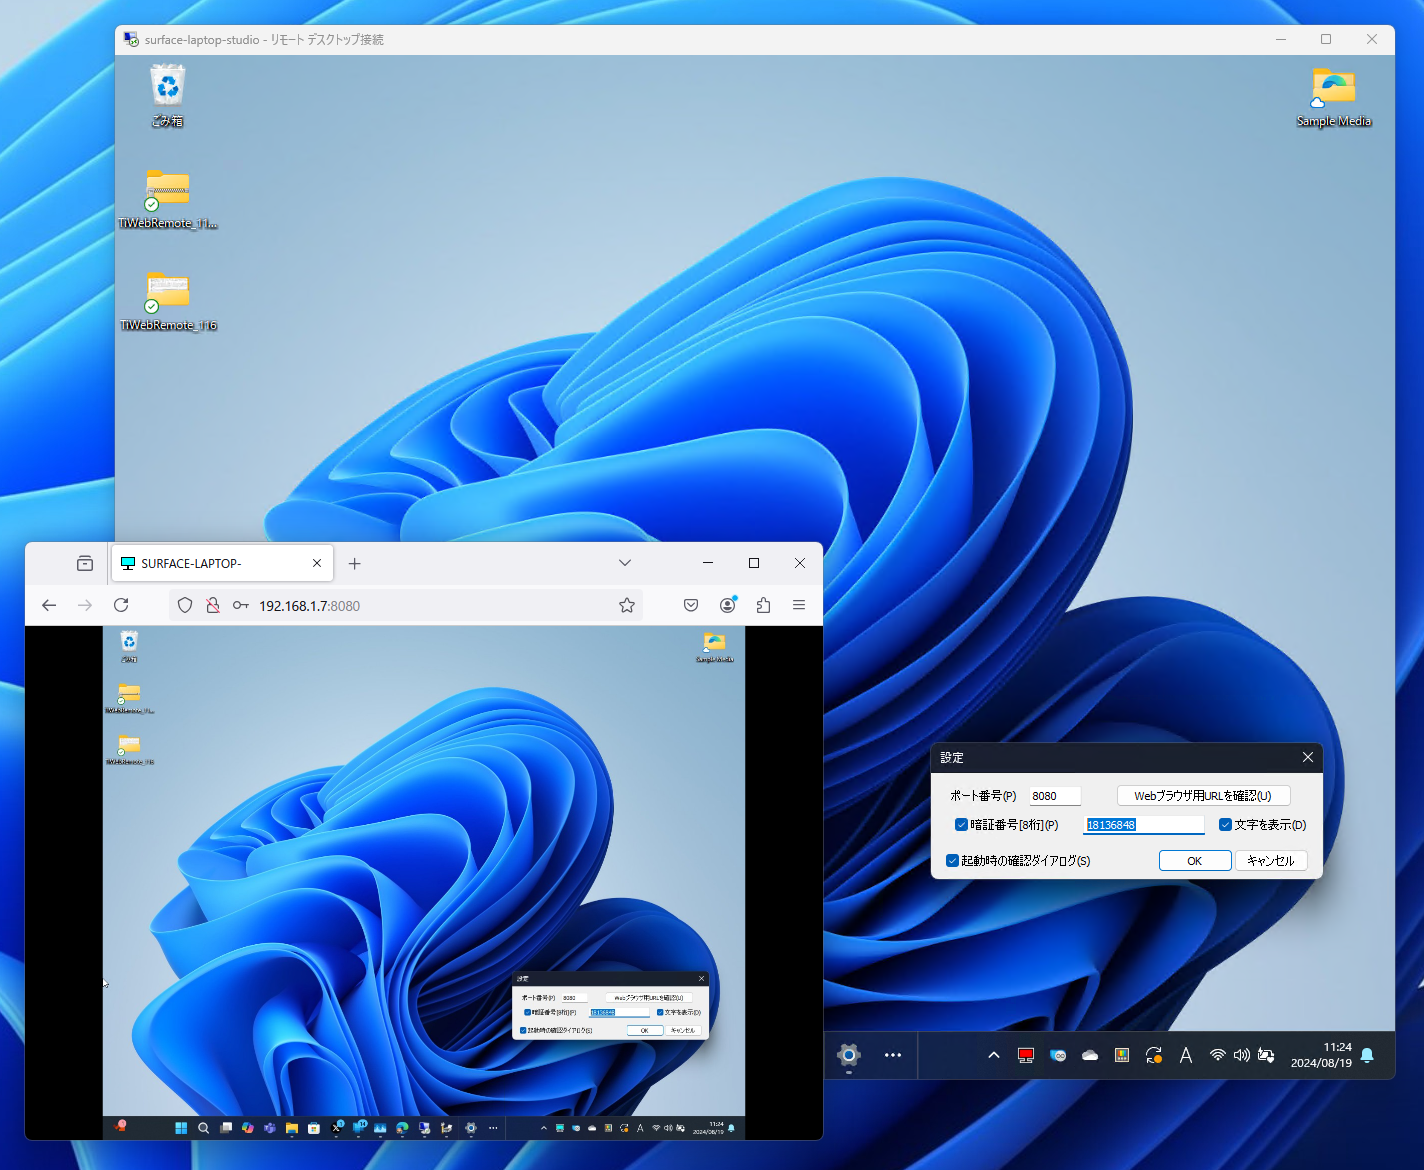
Task: Click the sync arrows tray icon with orange dot
Action: tap(1154, 1055)
